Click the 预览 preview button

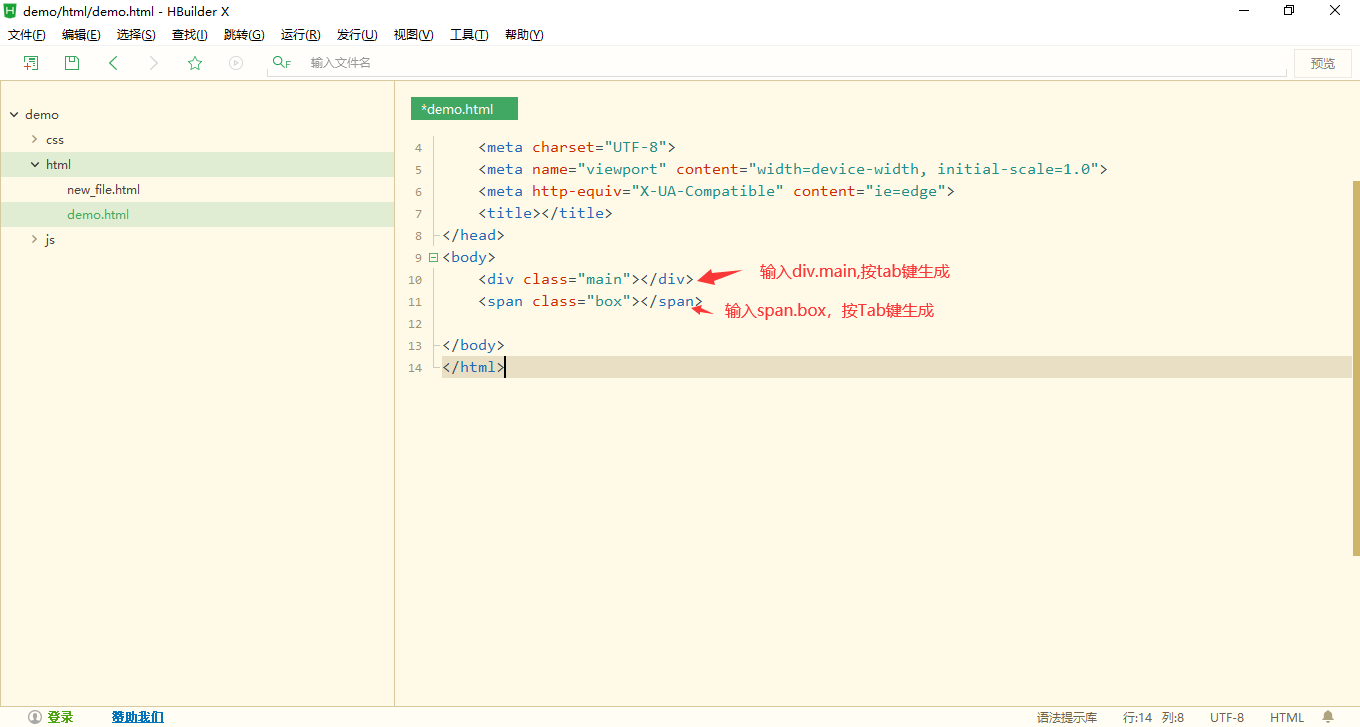point(1323,63)
